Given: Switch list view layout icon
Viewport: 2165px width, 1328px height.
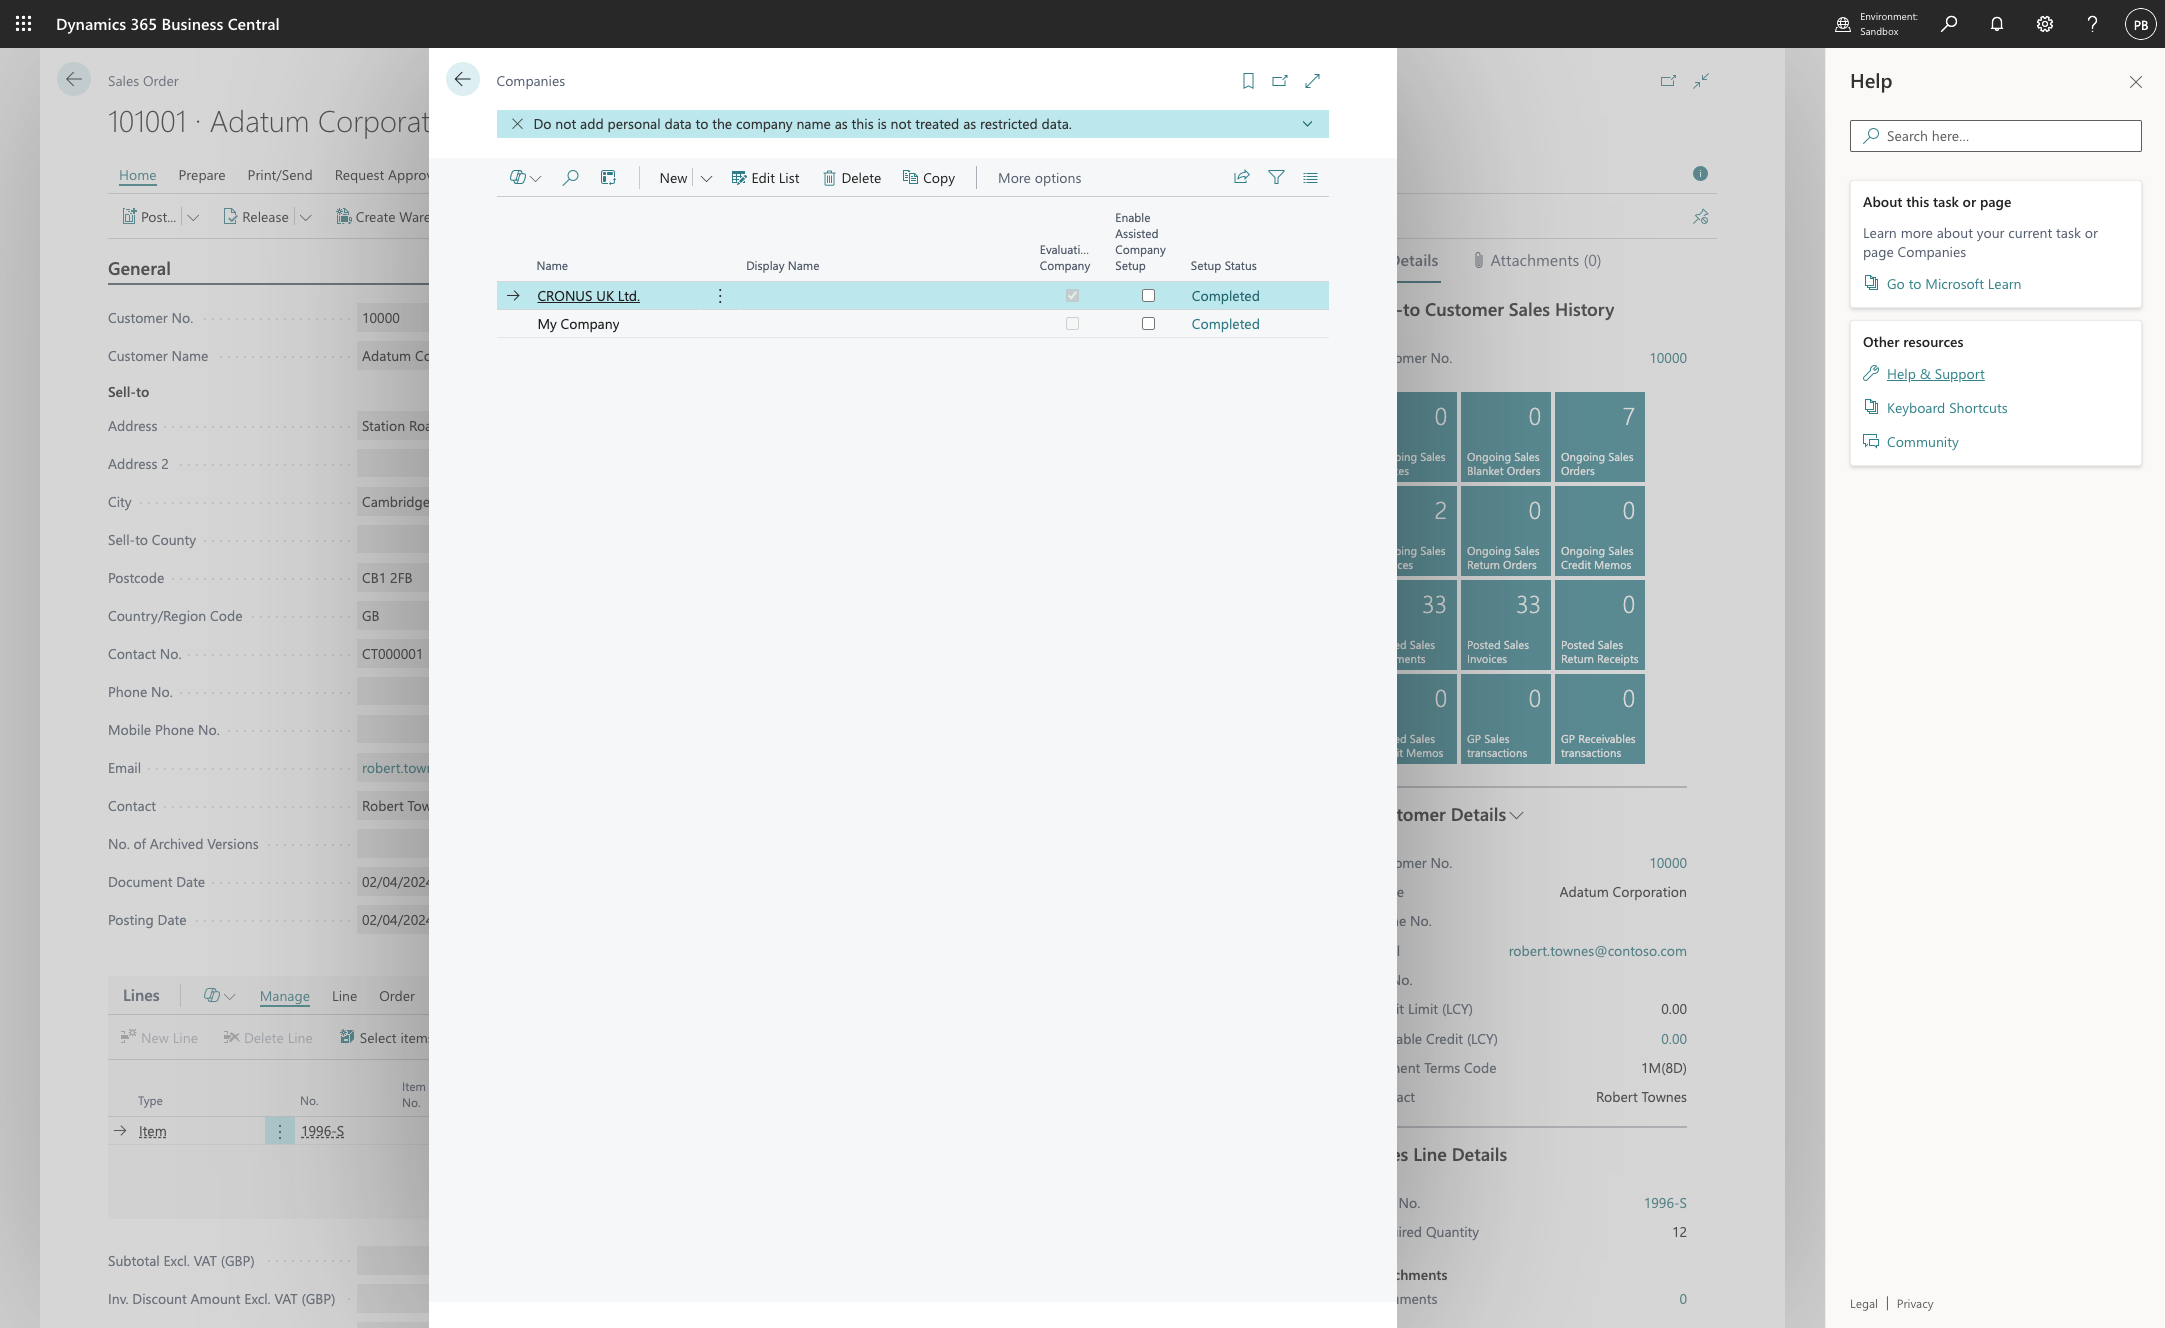Looking at the screenshot, I should pyautogui.click(x=1310, y=177).
